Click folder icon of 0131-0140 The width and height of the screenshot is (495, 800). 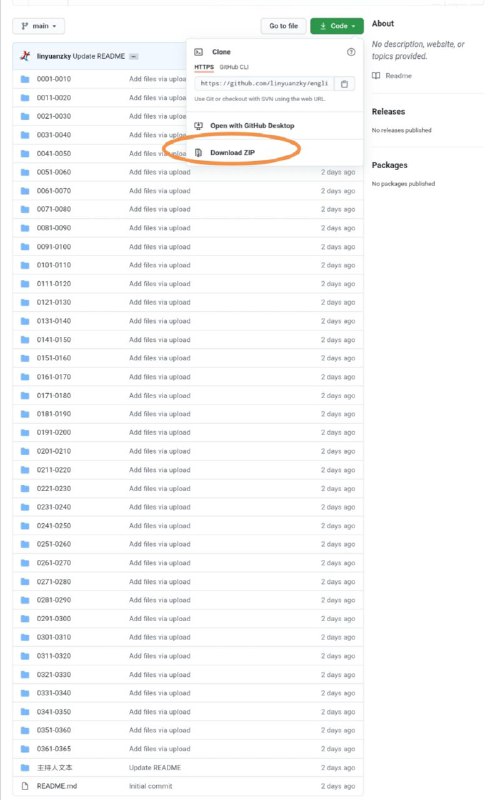point(24,321)
